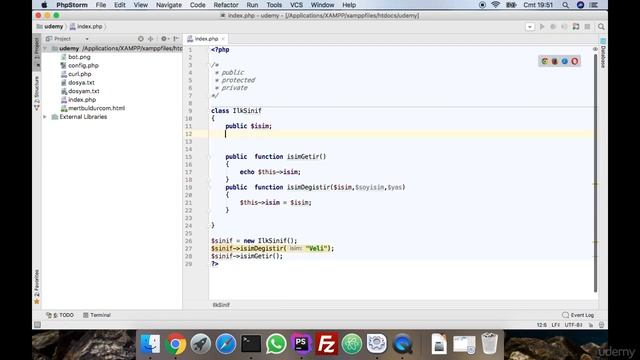Open Safari from the Dock
The width and height of the screenshot is (640, 360).
226,344
